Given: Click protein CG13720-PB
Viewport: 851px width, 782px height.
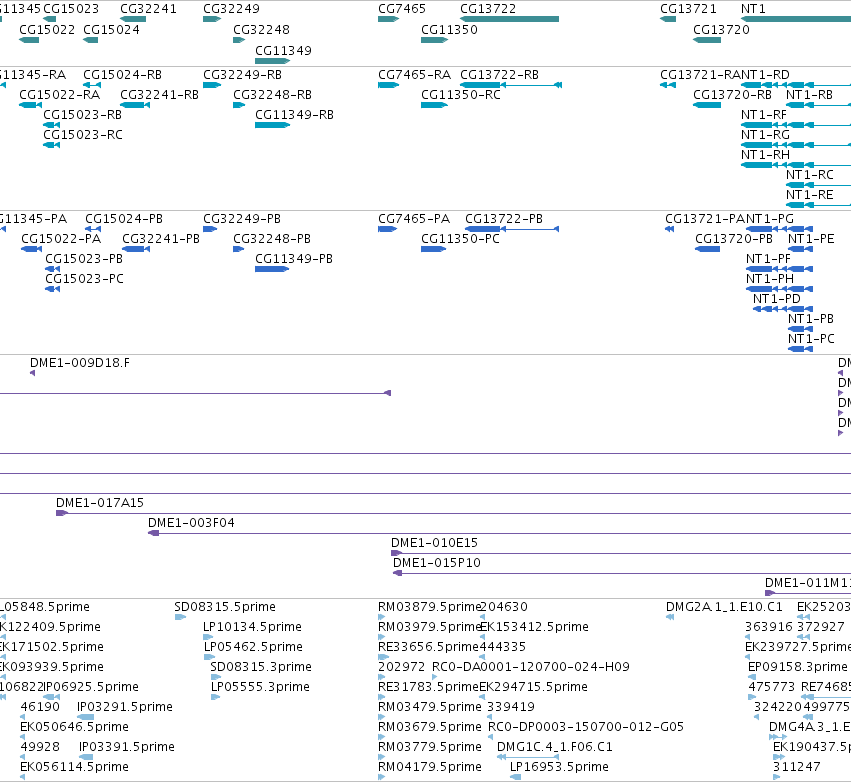Looking at the screenshot, I should 734,239.
